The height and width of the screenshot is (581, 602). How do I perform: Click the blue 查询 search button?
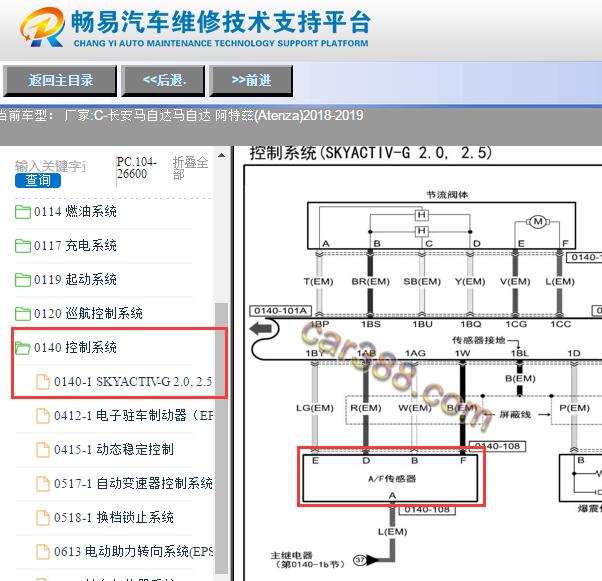click(x=38, y=180)
